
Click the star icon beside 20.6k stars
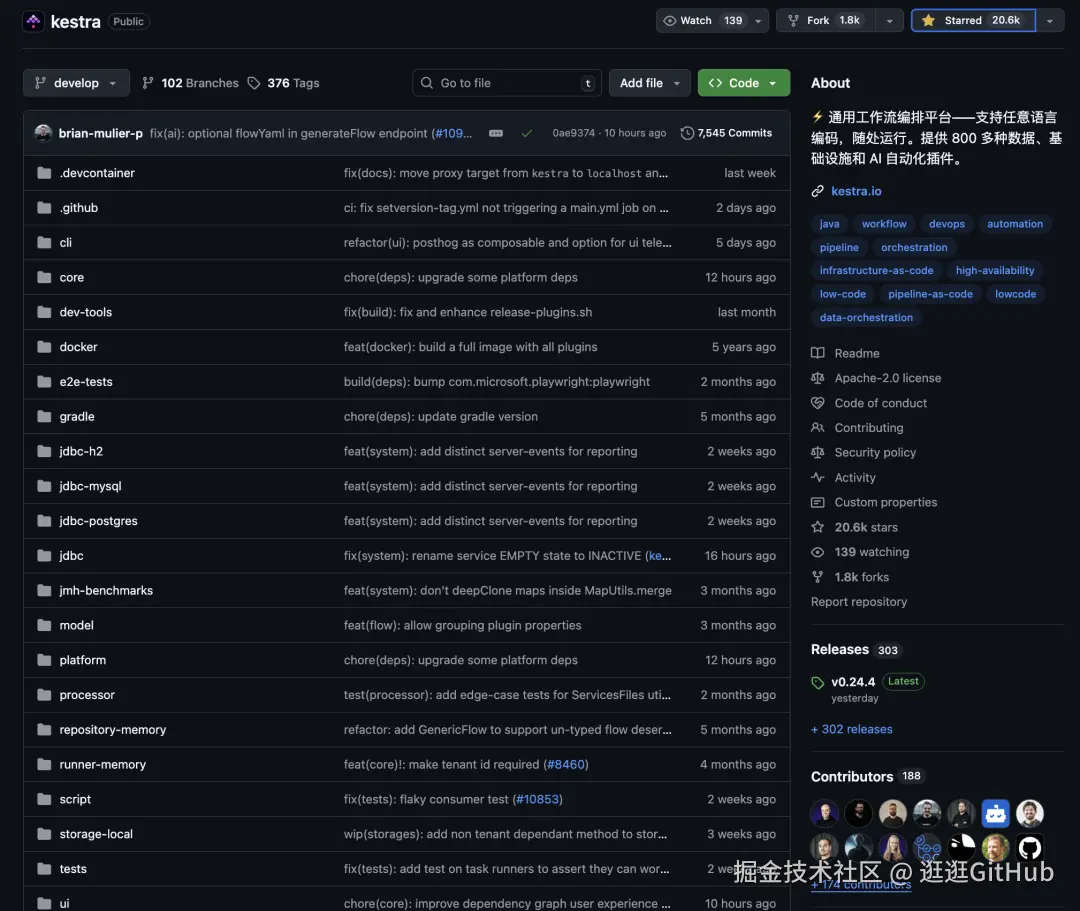pyautogui.click(x=818, y=527)
